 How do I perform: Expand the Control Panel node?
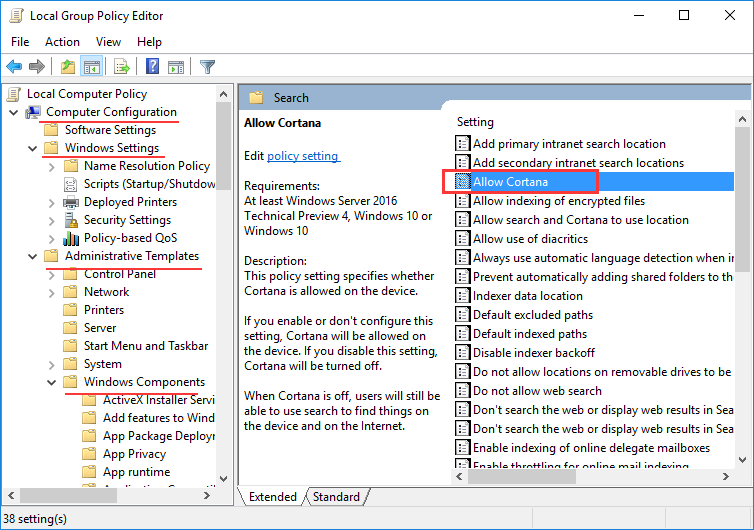51,275
